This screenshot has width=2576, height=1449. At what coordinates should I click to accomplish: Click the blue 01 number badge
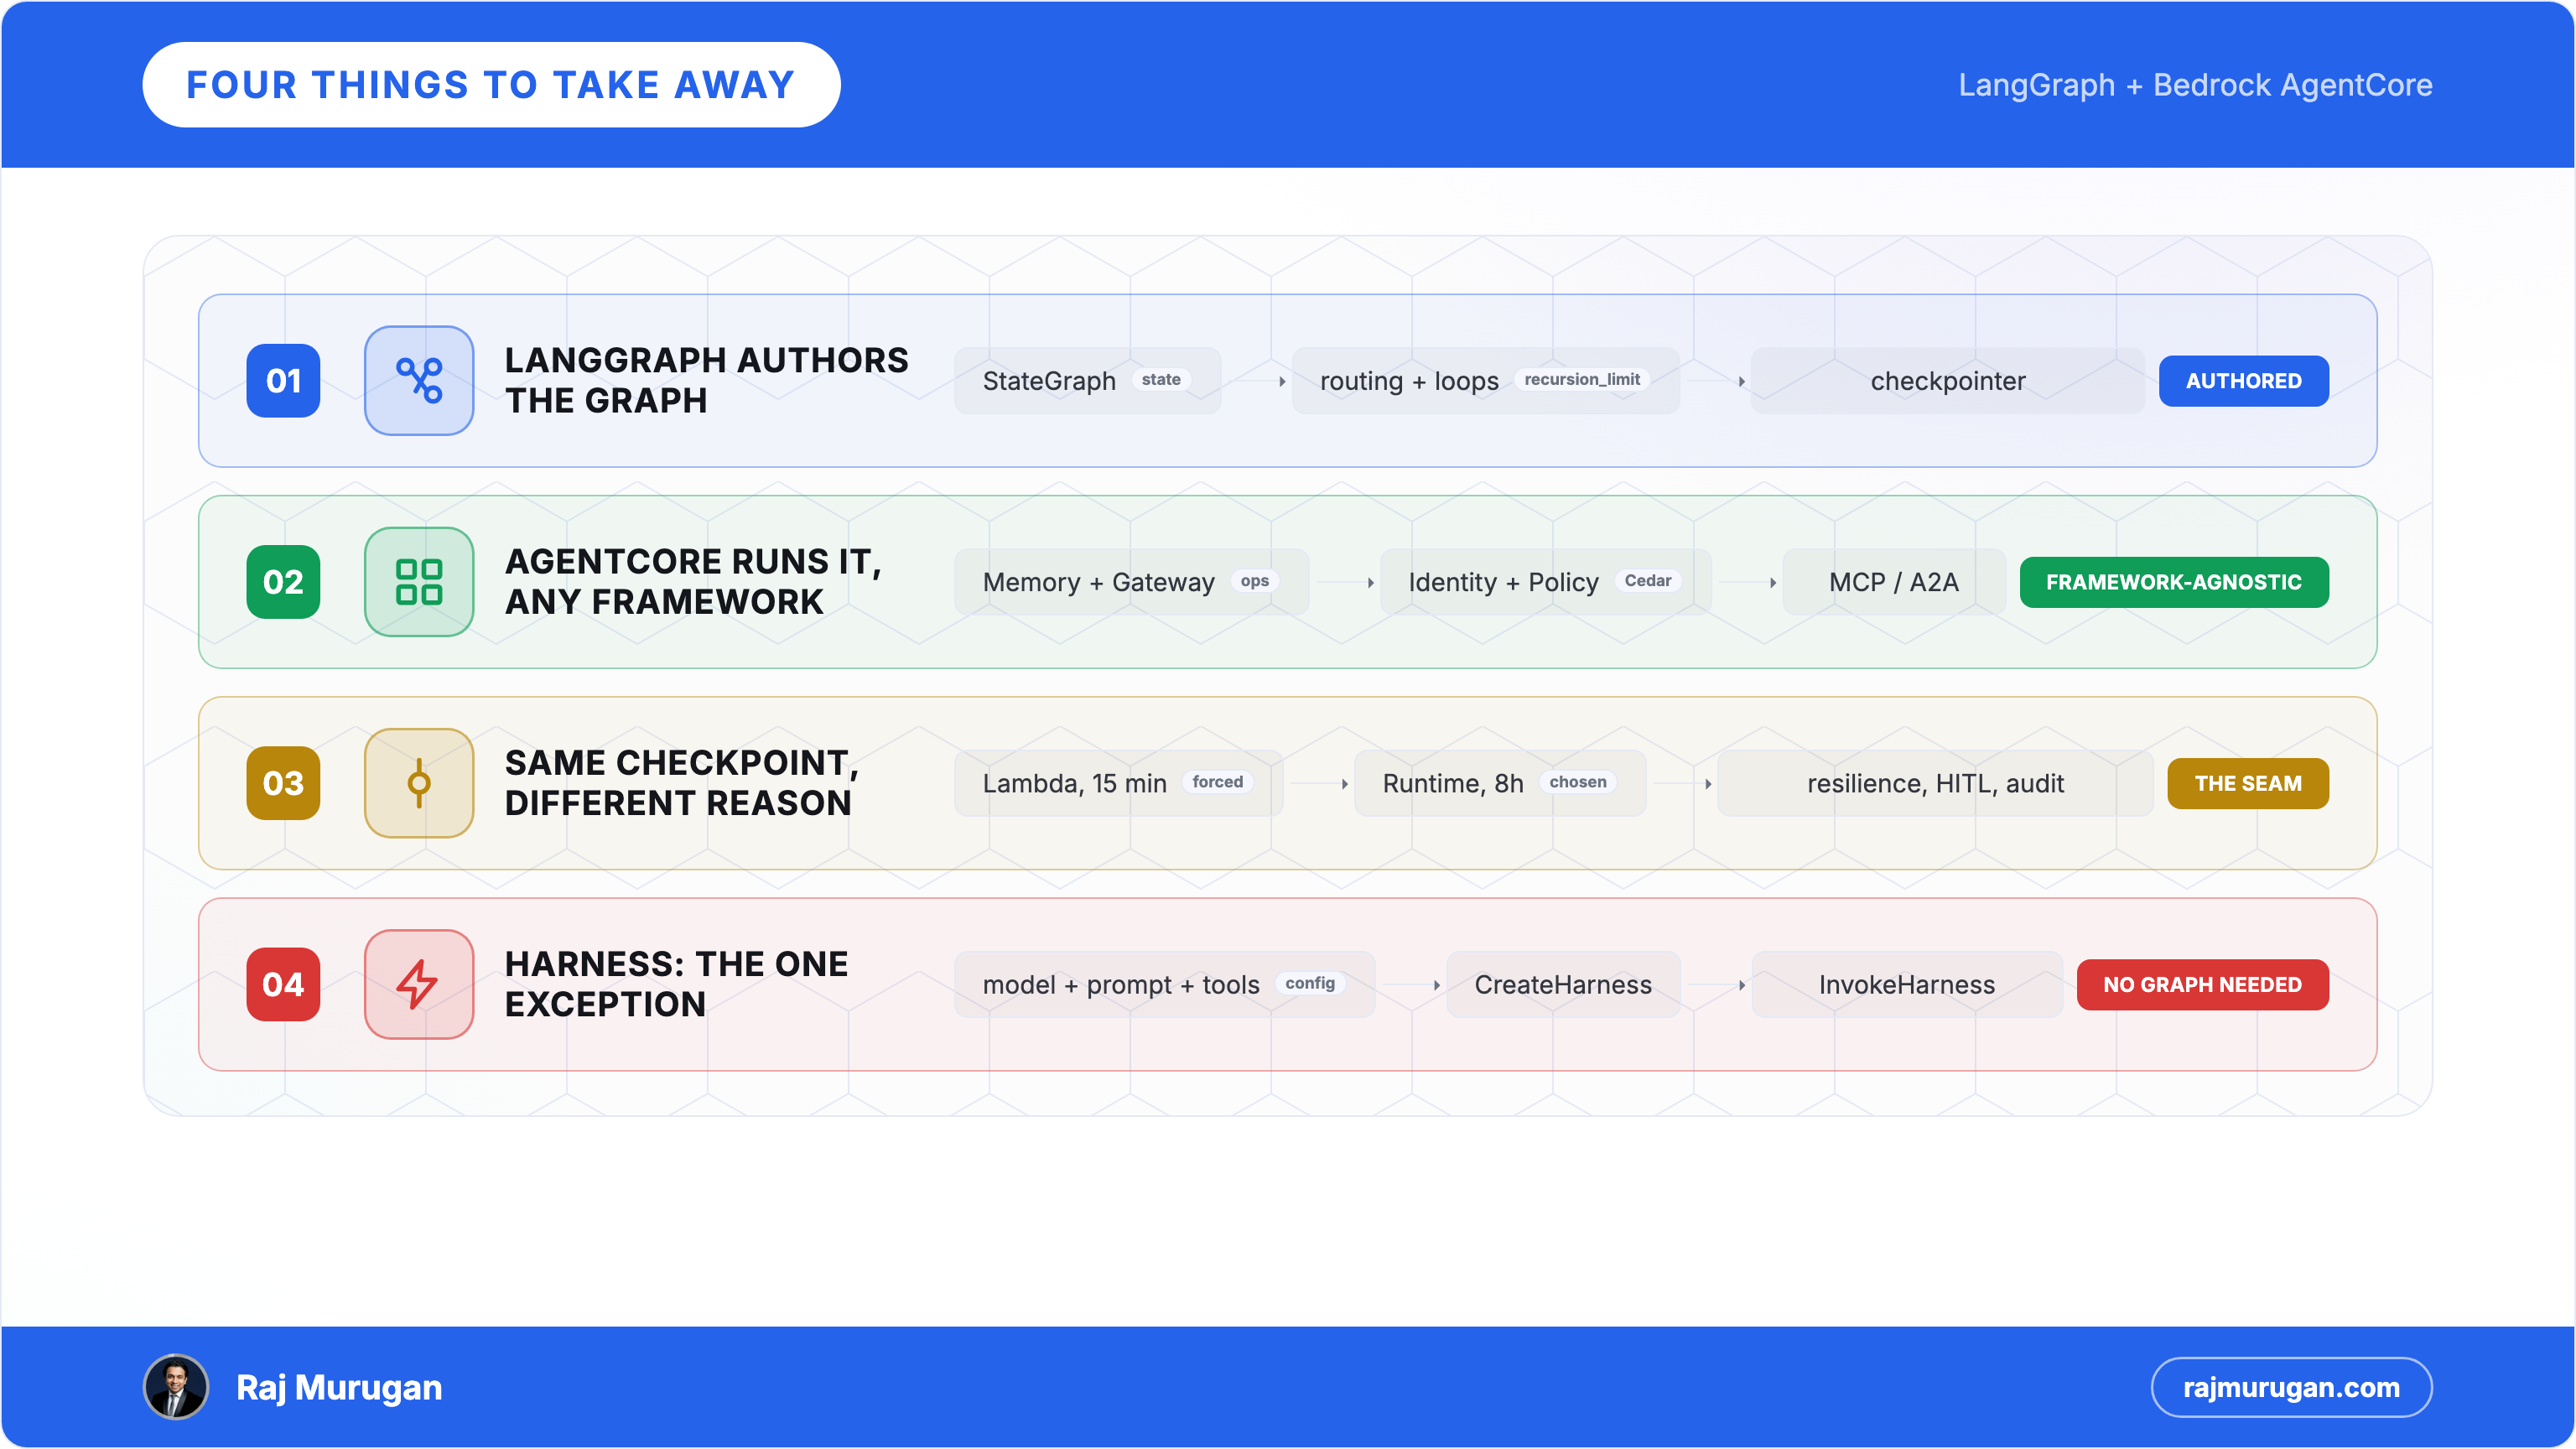point(283,380)
